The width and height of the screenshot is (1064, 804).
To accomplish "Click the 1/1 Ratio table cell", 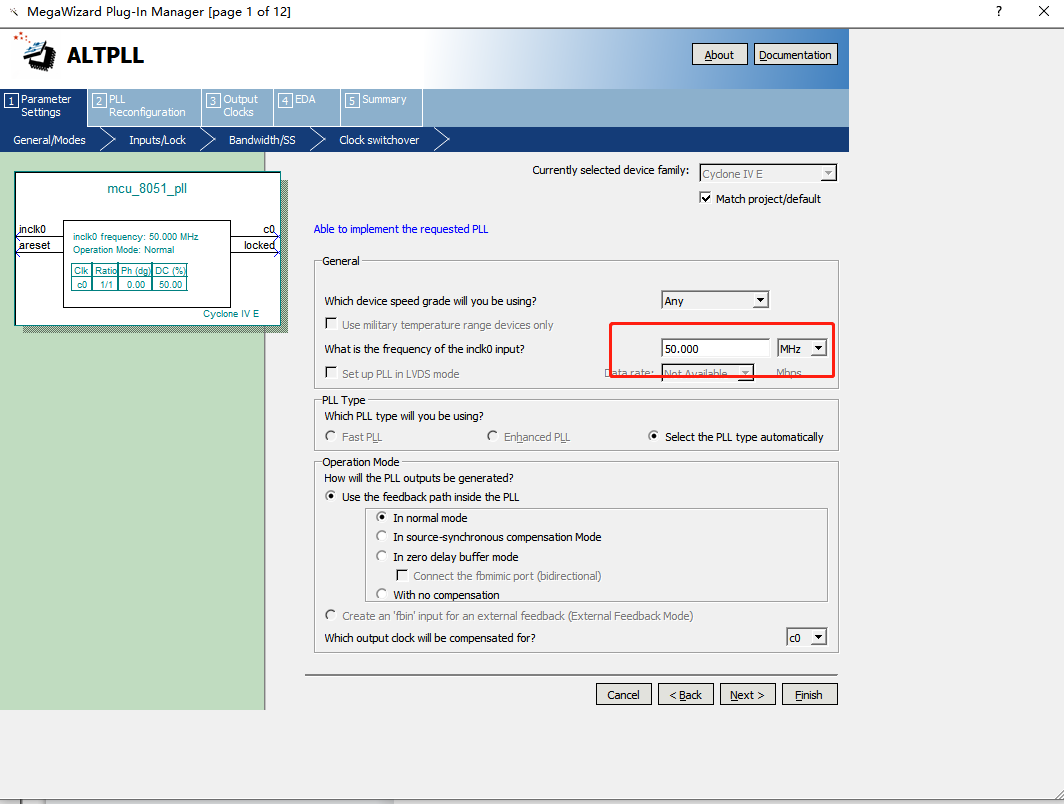I will [106, 284].
